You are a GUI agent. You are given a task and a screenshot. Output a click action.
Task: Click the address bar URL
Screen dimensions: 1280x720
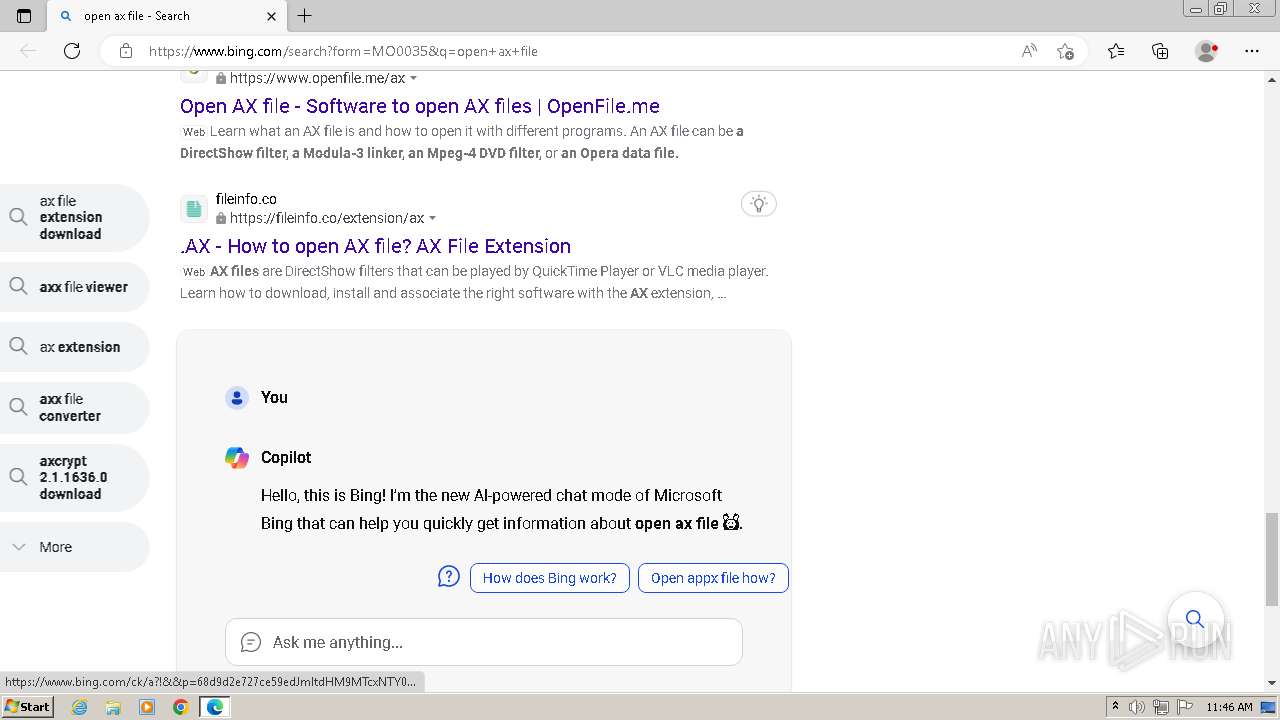click(x=343, y=51)
